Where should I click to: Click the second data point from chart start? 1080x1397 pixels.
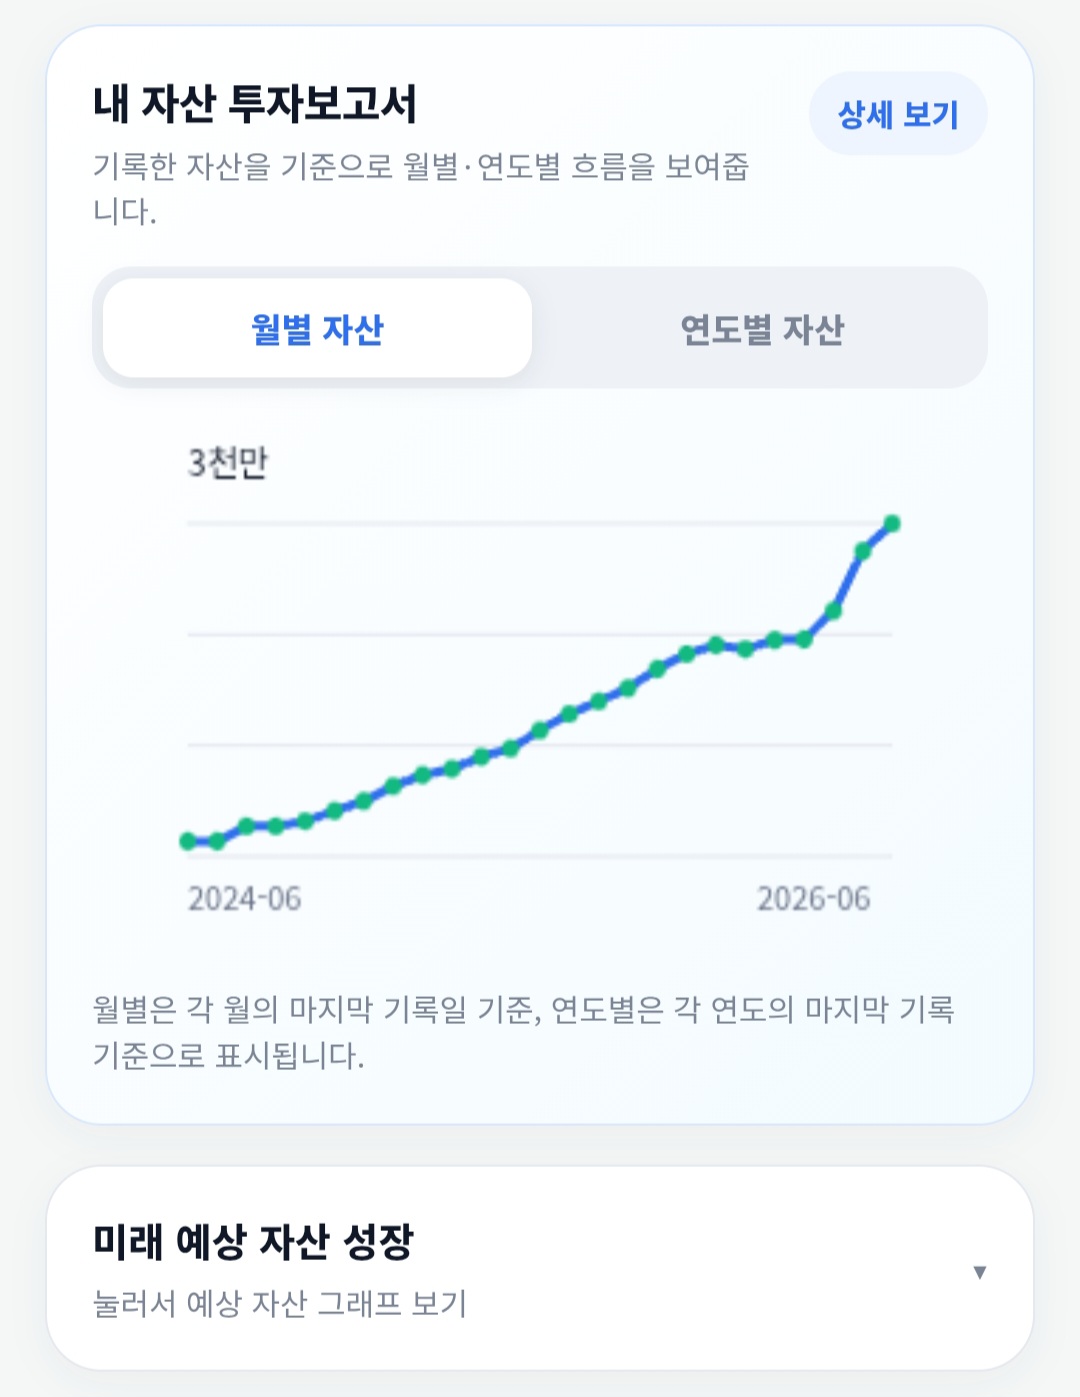[x=217, y=842]
